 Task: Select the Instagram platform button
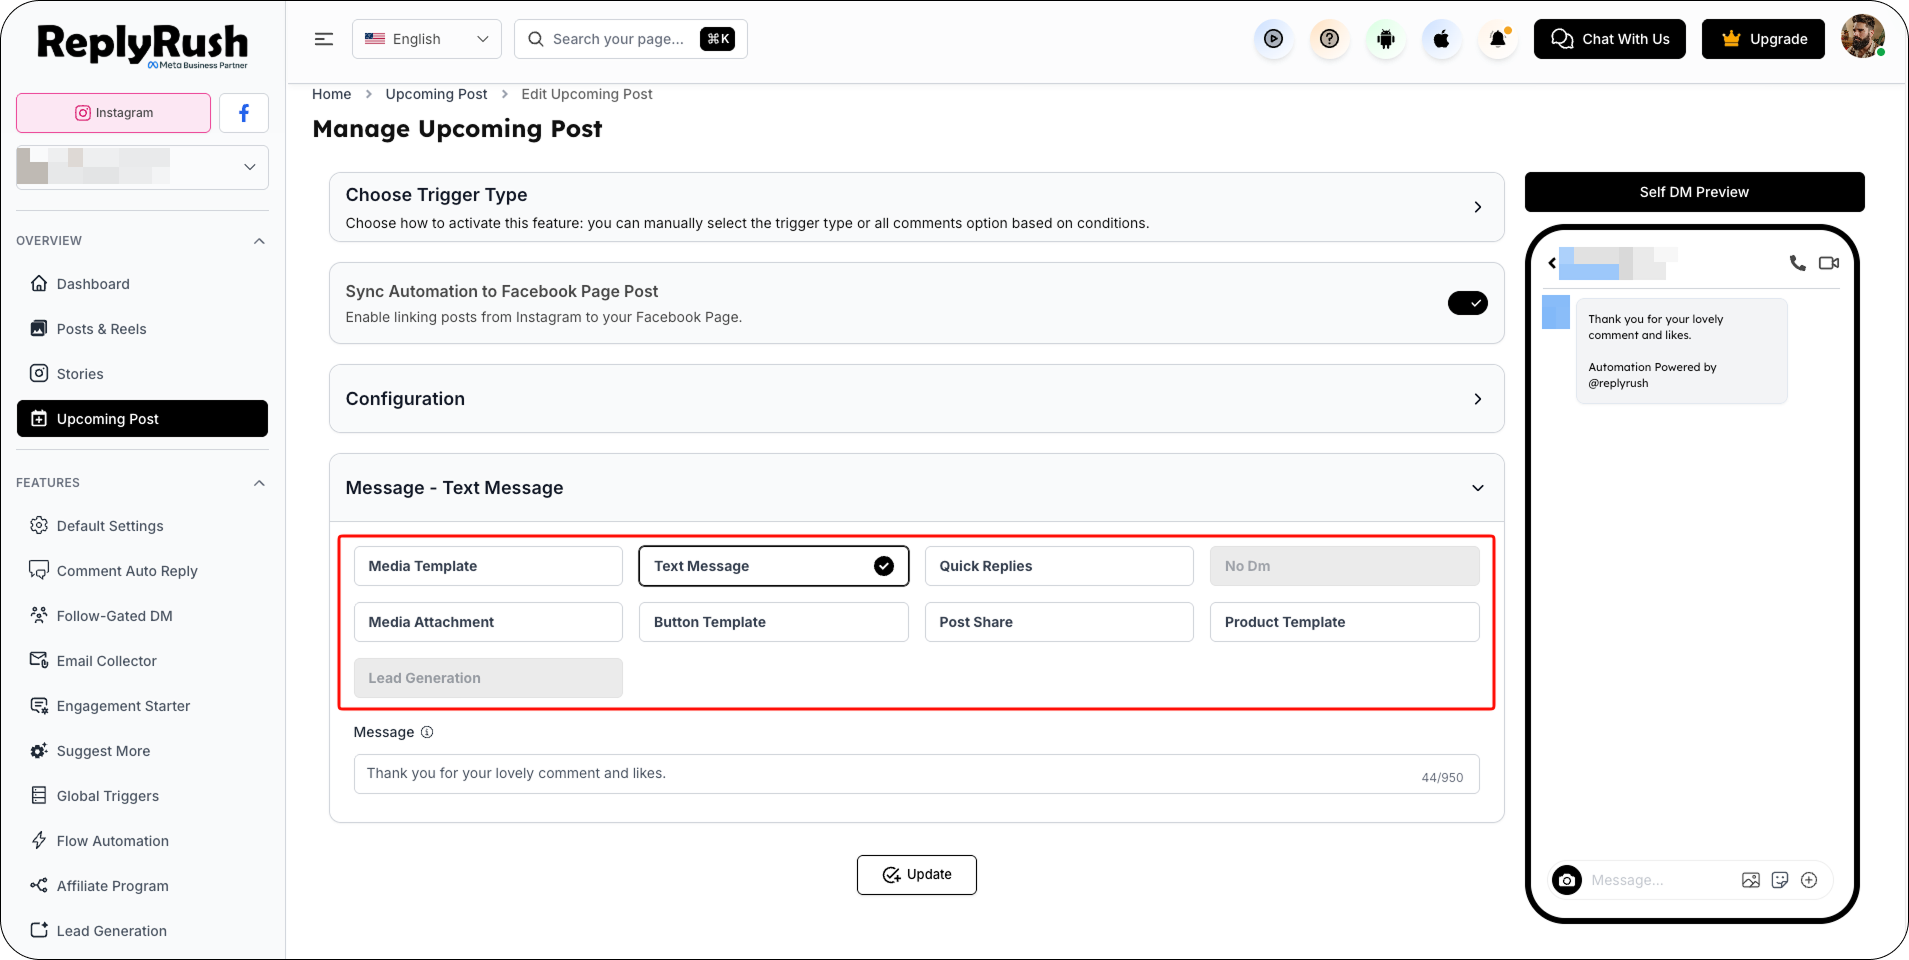click(113, 113)
